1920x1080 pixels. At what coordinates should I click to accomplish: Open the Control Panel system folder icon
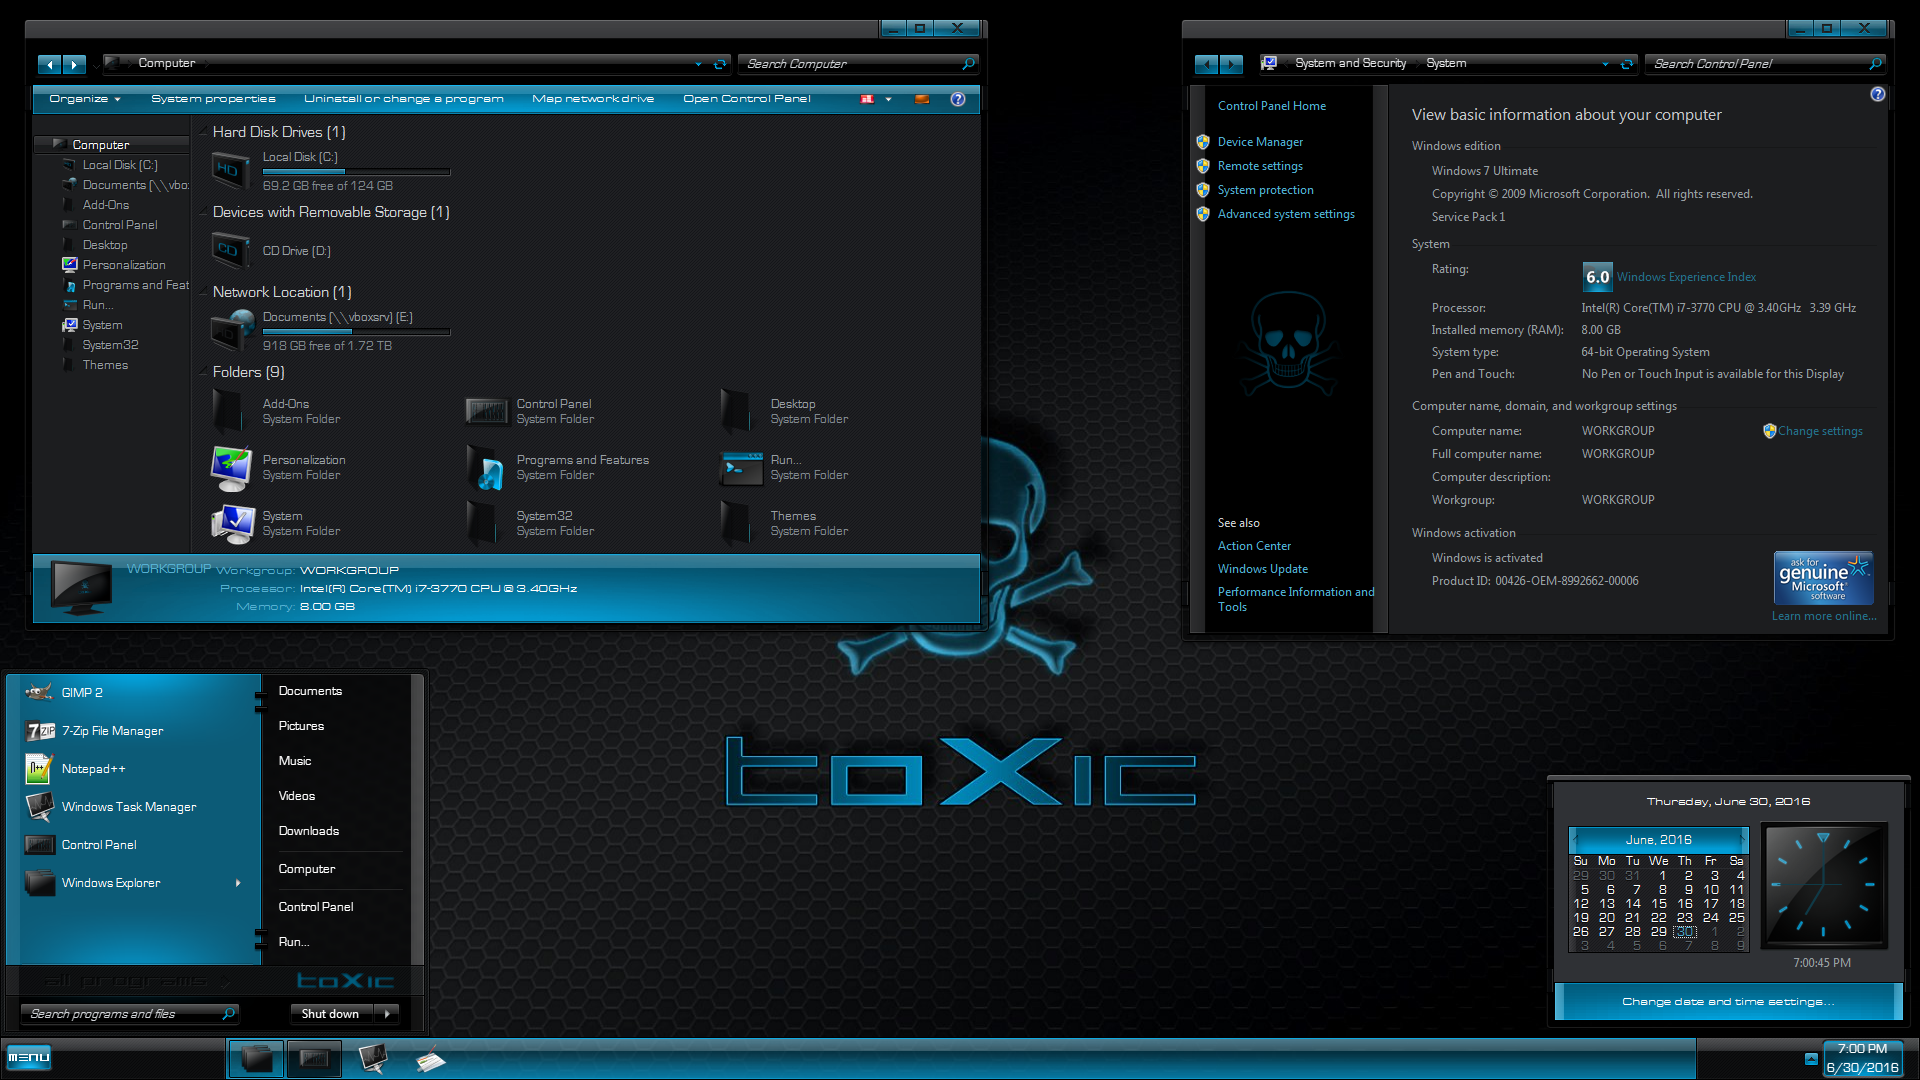(x=487, y=411)
